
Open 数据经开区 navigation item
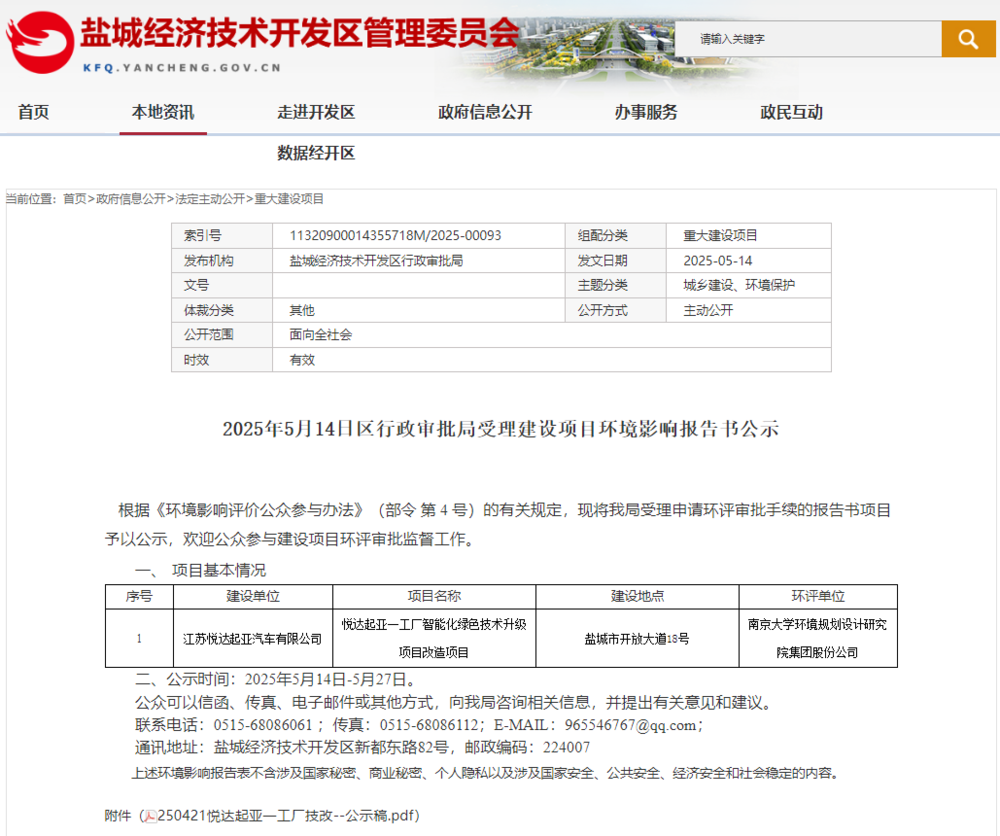click(316, 153)
